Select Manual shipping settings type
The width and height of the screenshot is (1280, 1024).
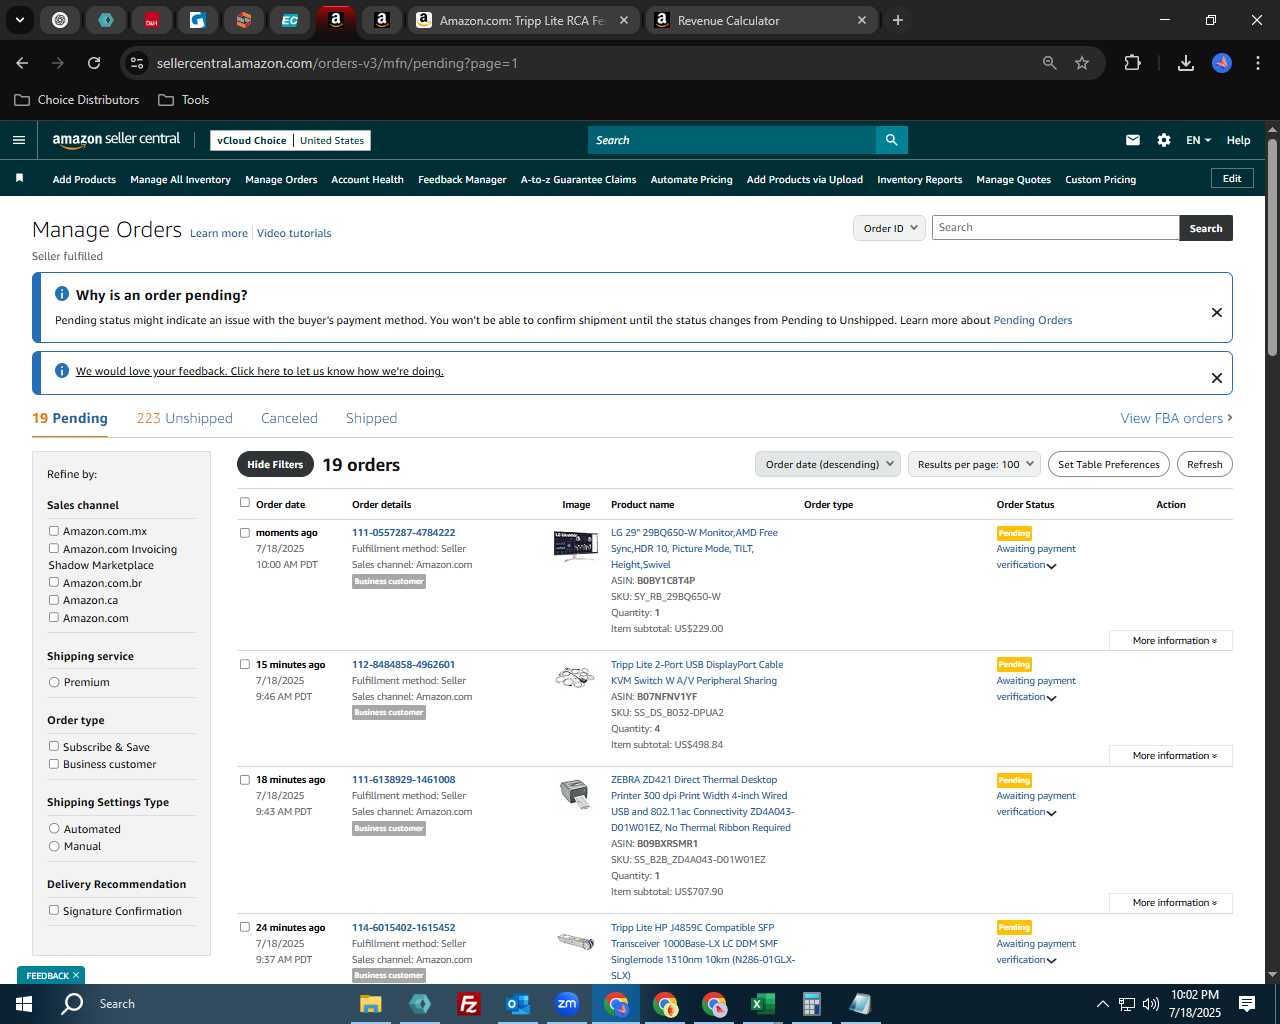tap(54, 846)
